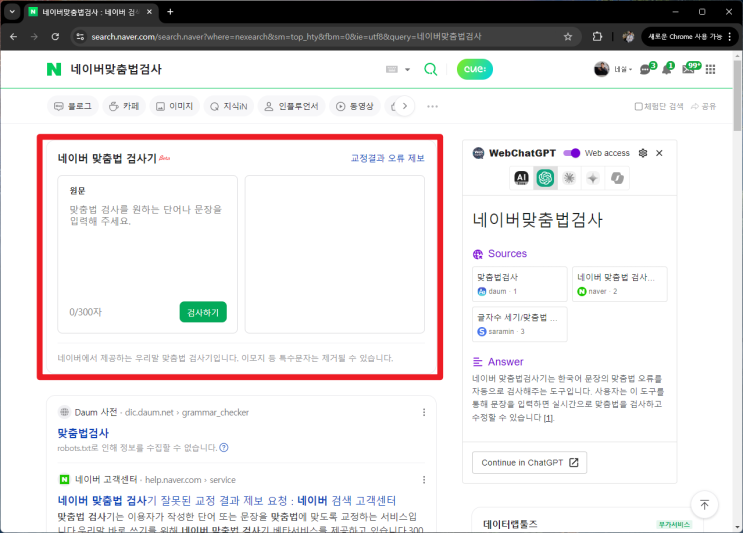The width and height of the screenshot is (743, 533).
Task: Open the notifications bell icon
Action: 667,69
